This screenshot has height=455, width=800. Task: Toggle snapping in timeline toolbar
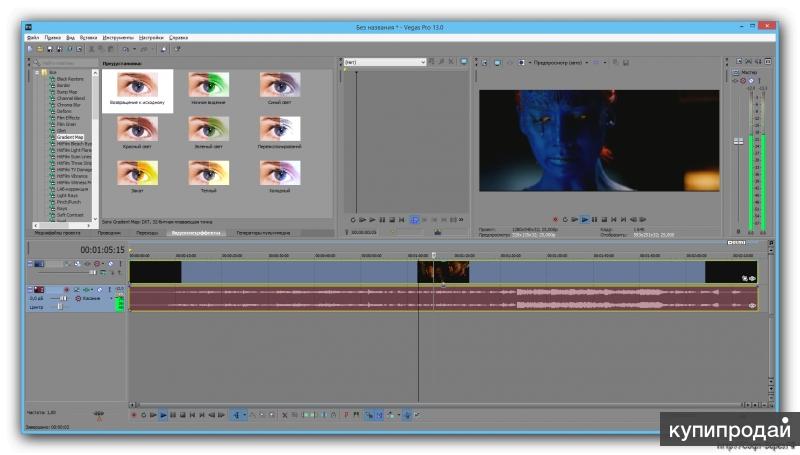point(369,415)
